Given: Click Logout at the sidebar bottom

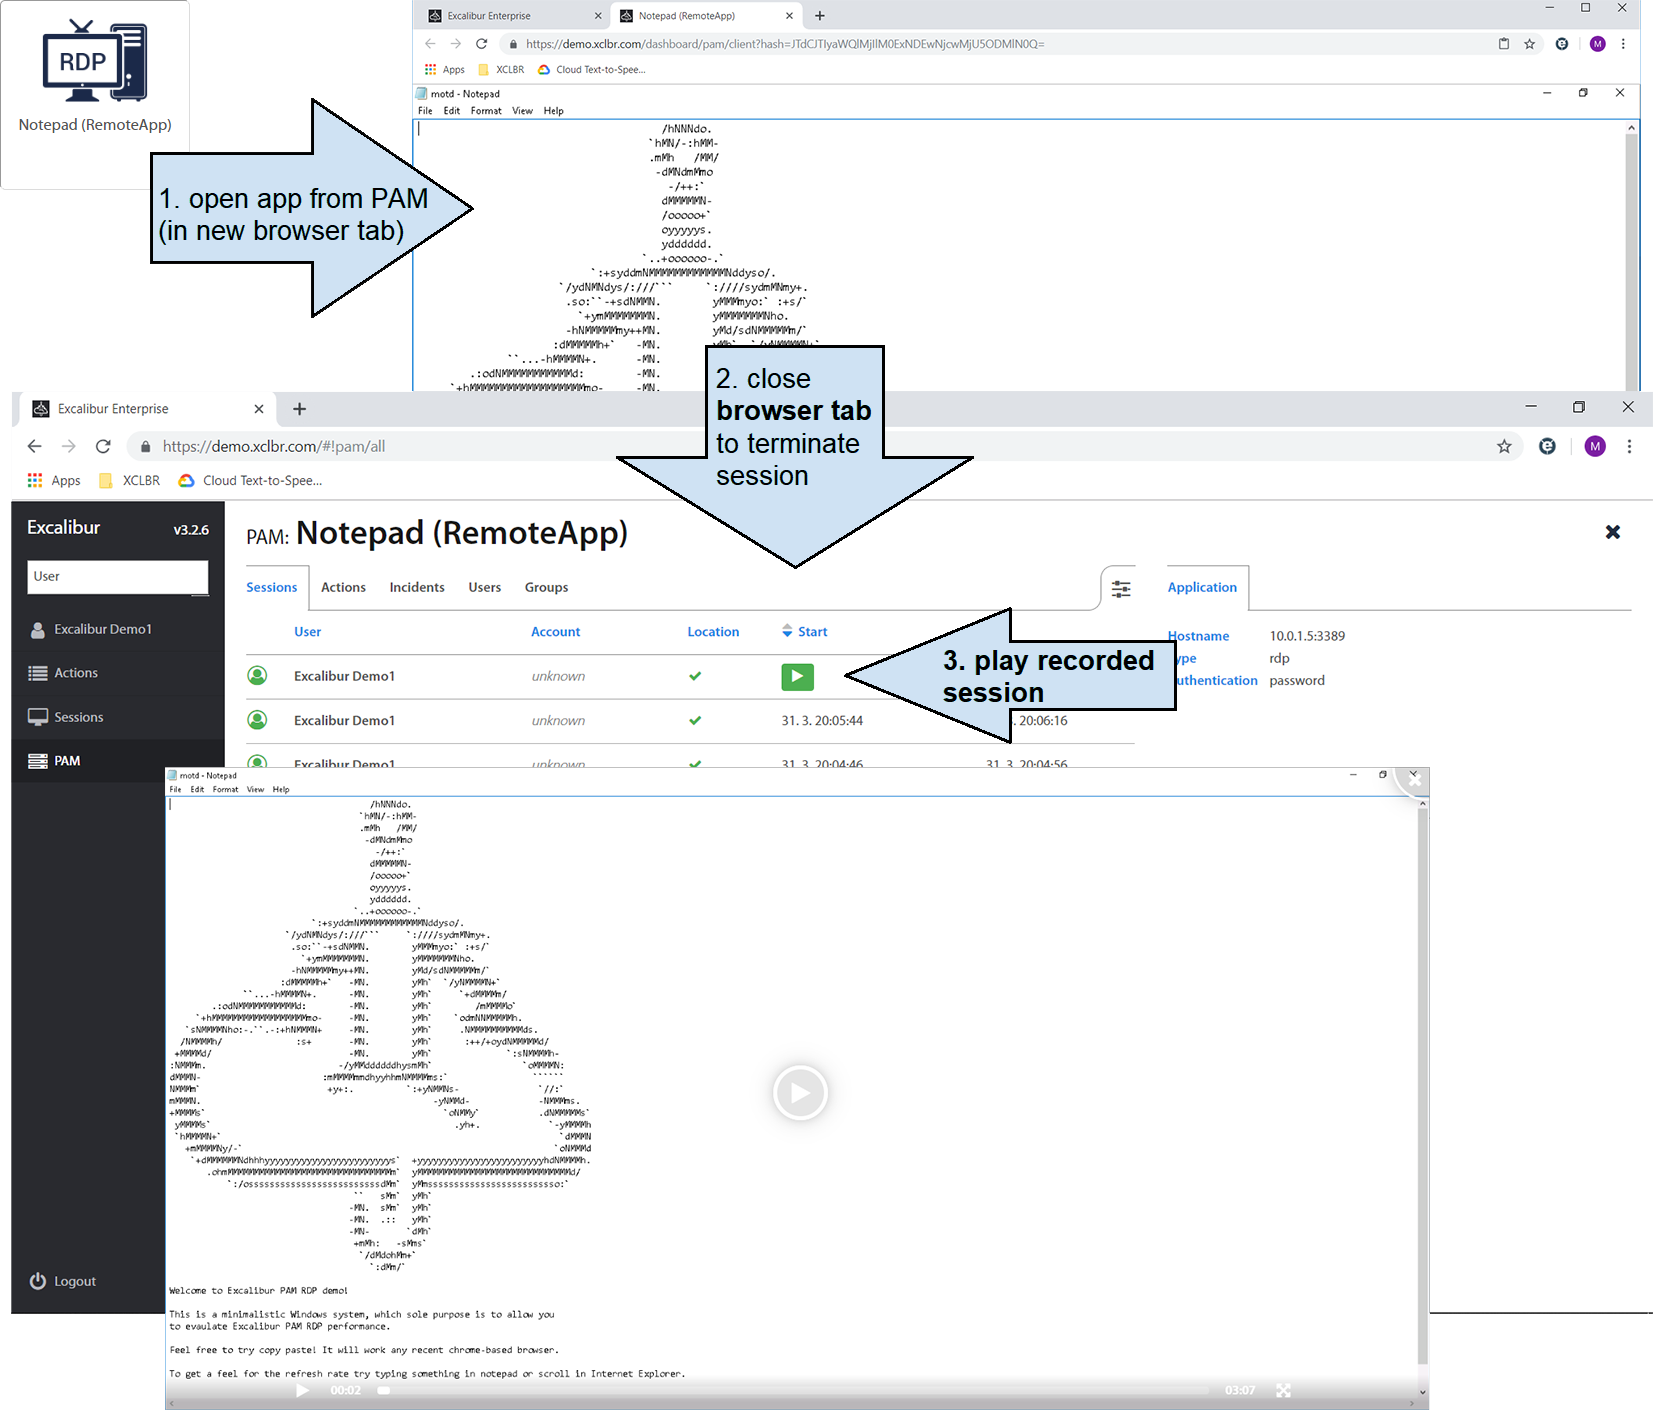Looking at the screenshot, I should (x=74, y=1281).
